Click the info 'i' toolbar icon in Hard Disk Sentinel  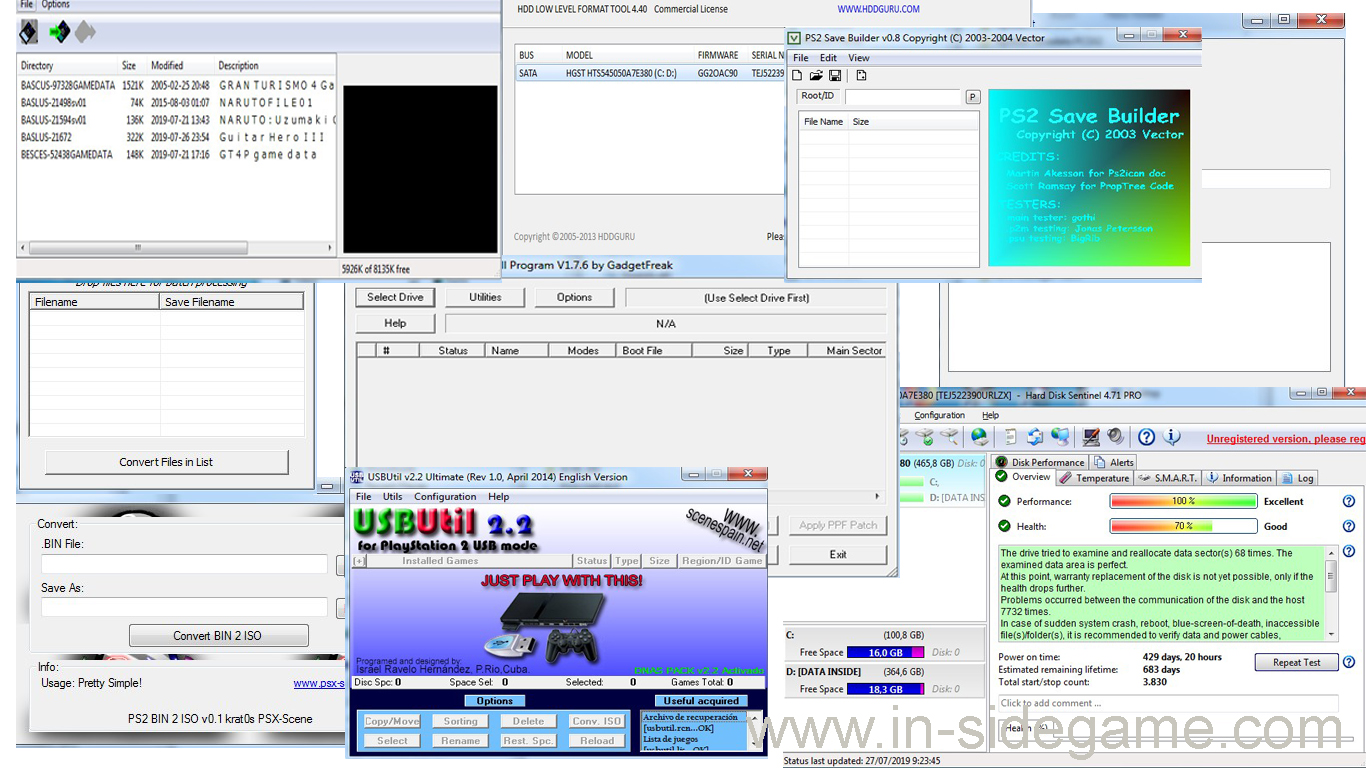coord(1173,437)
